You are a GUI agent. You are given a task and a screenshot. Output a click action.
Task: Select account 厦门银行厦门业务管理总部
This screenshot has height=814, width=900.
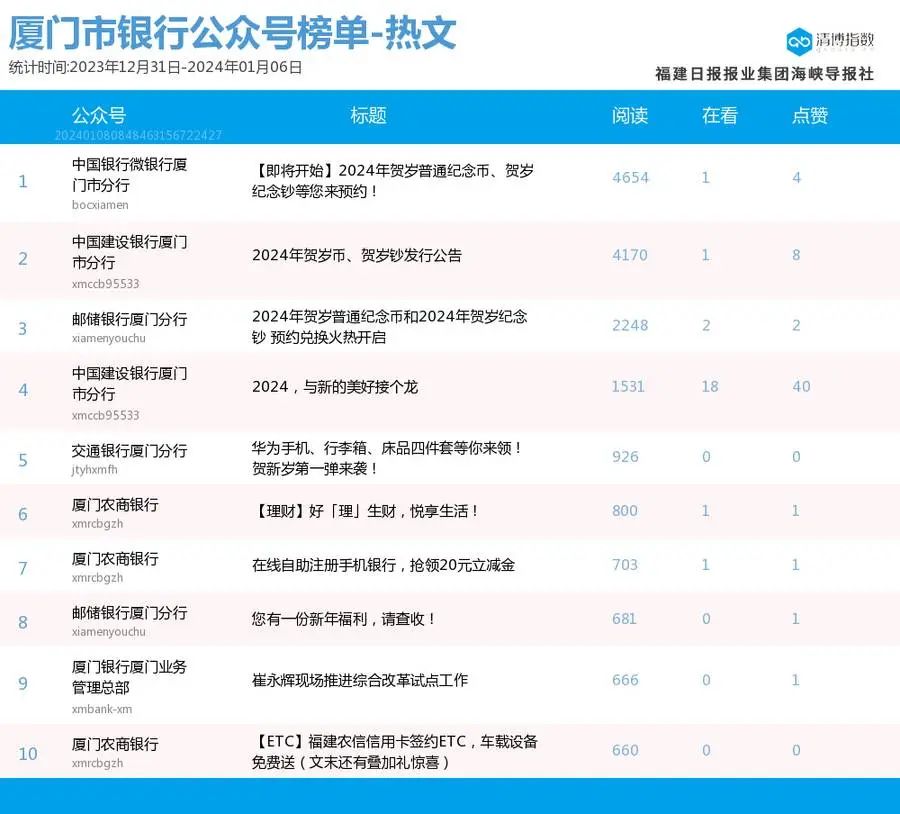click(130, 677)
